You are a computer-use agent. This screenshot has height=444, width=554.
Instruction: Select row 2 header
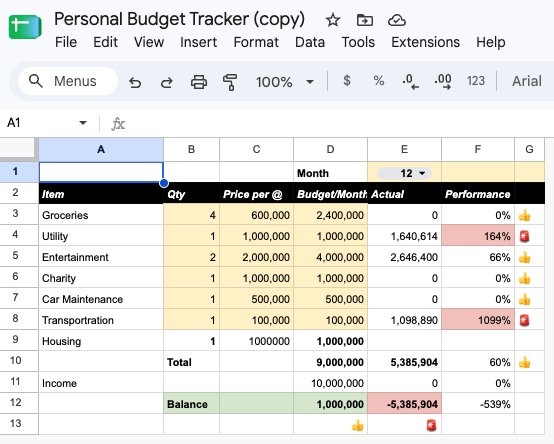point(19,193)
